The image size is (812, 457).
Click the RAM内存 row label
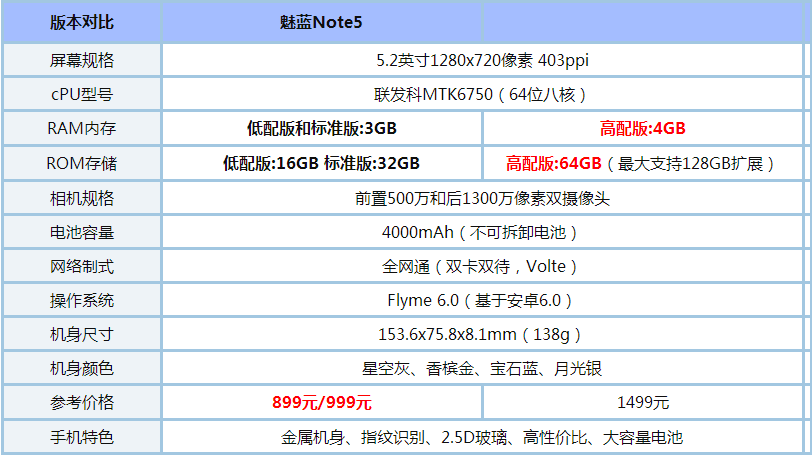(82, 128)
